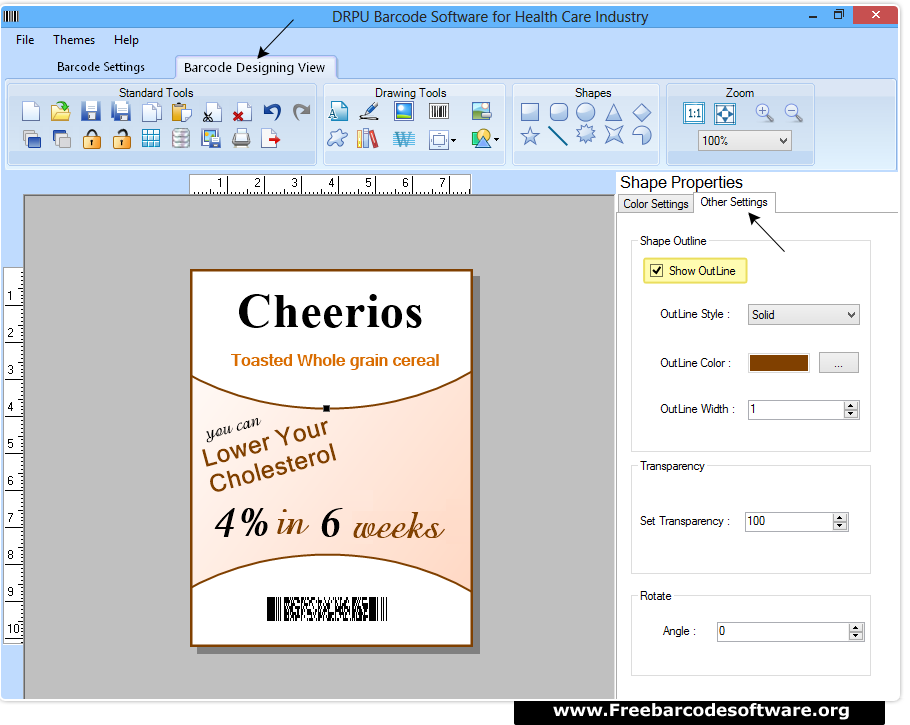Lock the selected object with the closed padlock
The width and height of the screenshot is (910, 725).
coord(92,139)
